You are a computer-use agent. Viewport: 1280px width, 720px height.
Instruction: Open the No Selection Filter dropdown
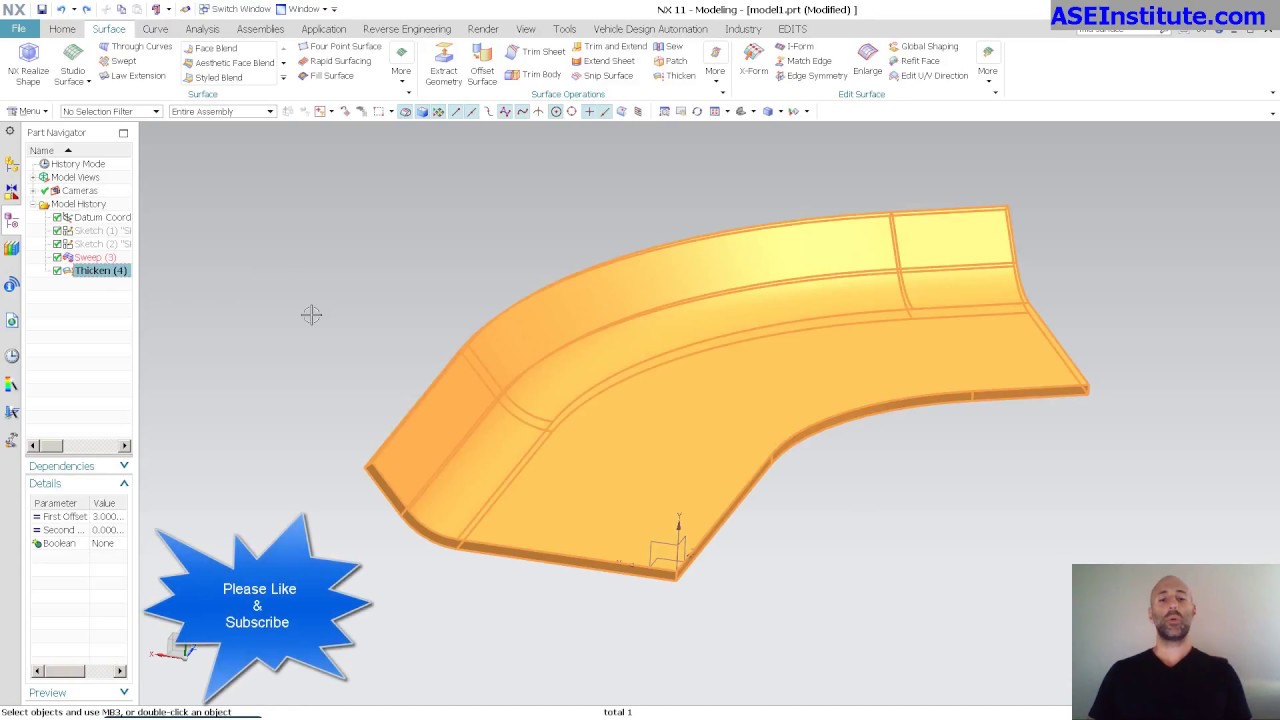pos(111,111)
